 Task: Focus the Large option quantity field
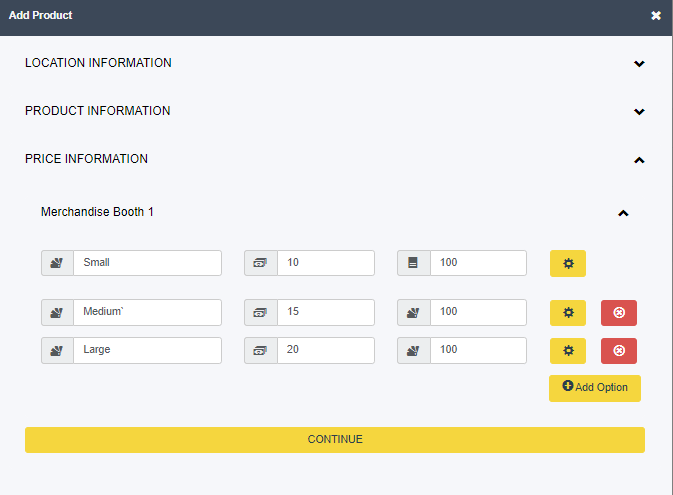(x=478, y=350)
